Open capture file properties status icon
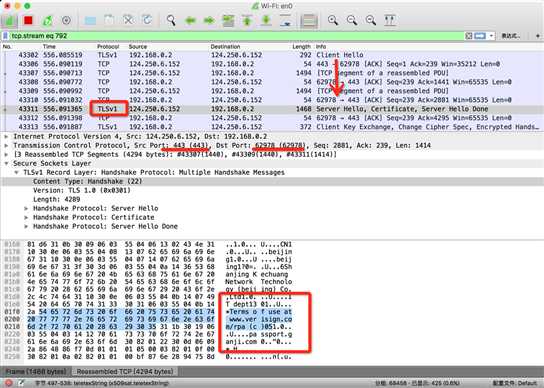This screenshot has height=388, width=544. 22,383
